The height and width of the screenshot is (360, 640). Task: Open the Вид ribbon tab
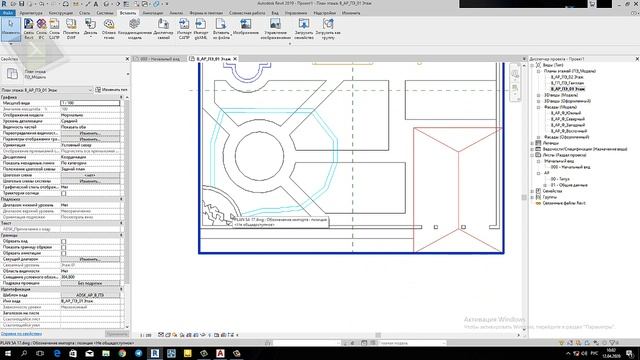275,13
